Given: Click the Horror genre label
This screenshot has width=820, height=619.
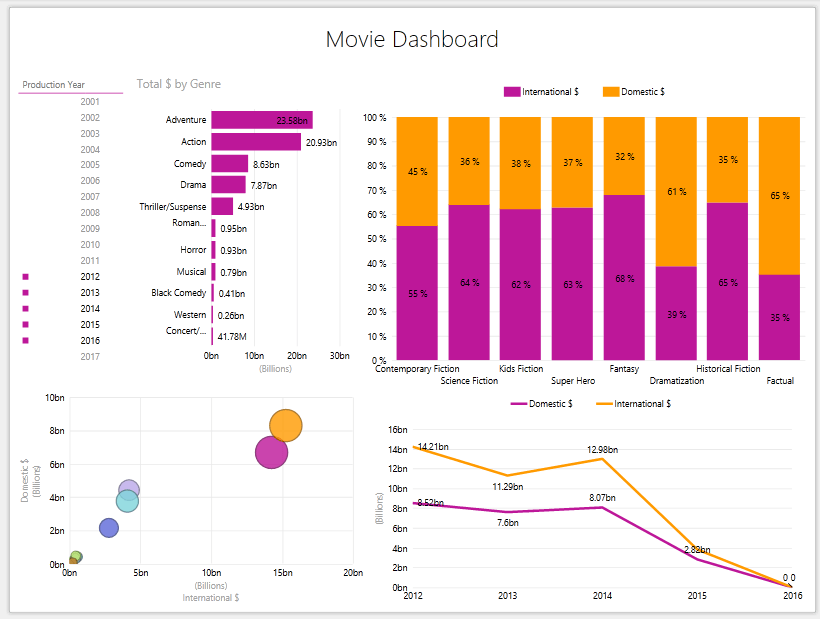Looking at the screenshot, I should click(x=193, y=250).
